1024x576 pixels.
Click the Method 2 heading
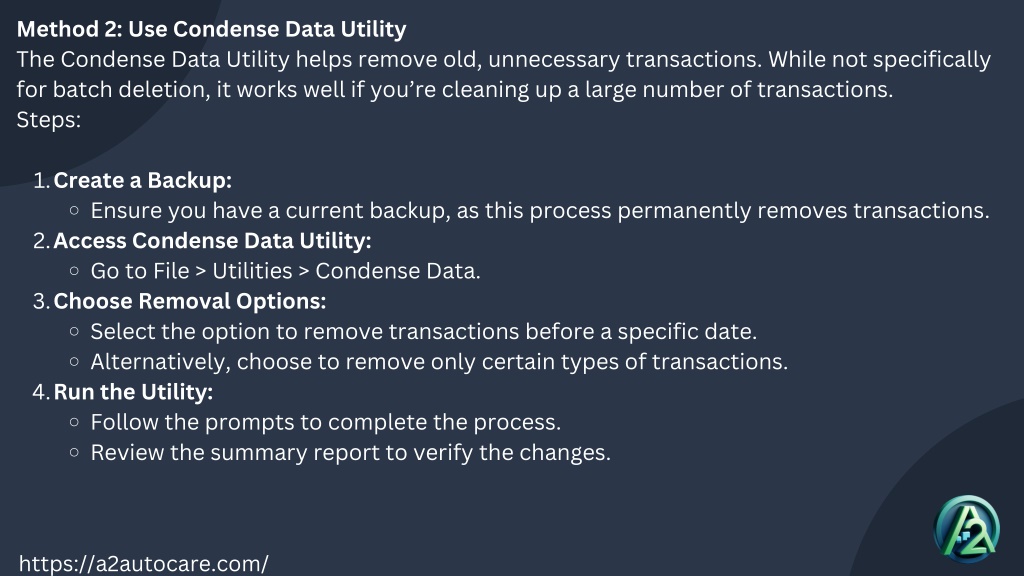(x=211, y=29)
